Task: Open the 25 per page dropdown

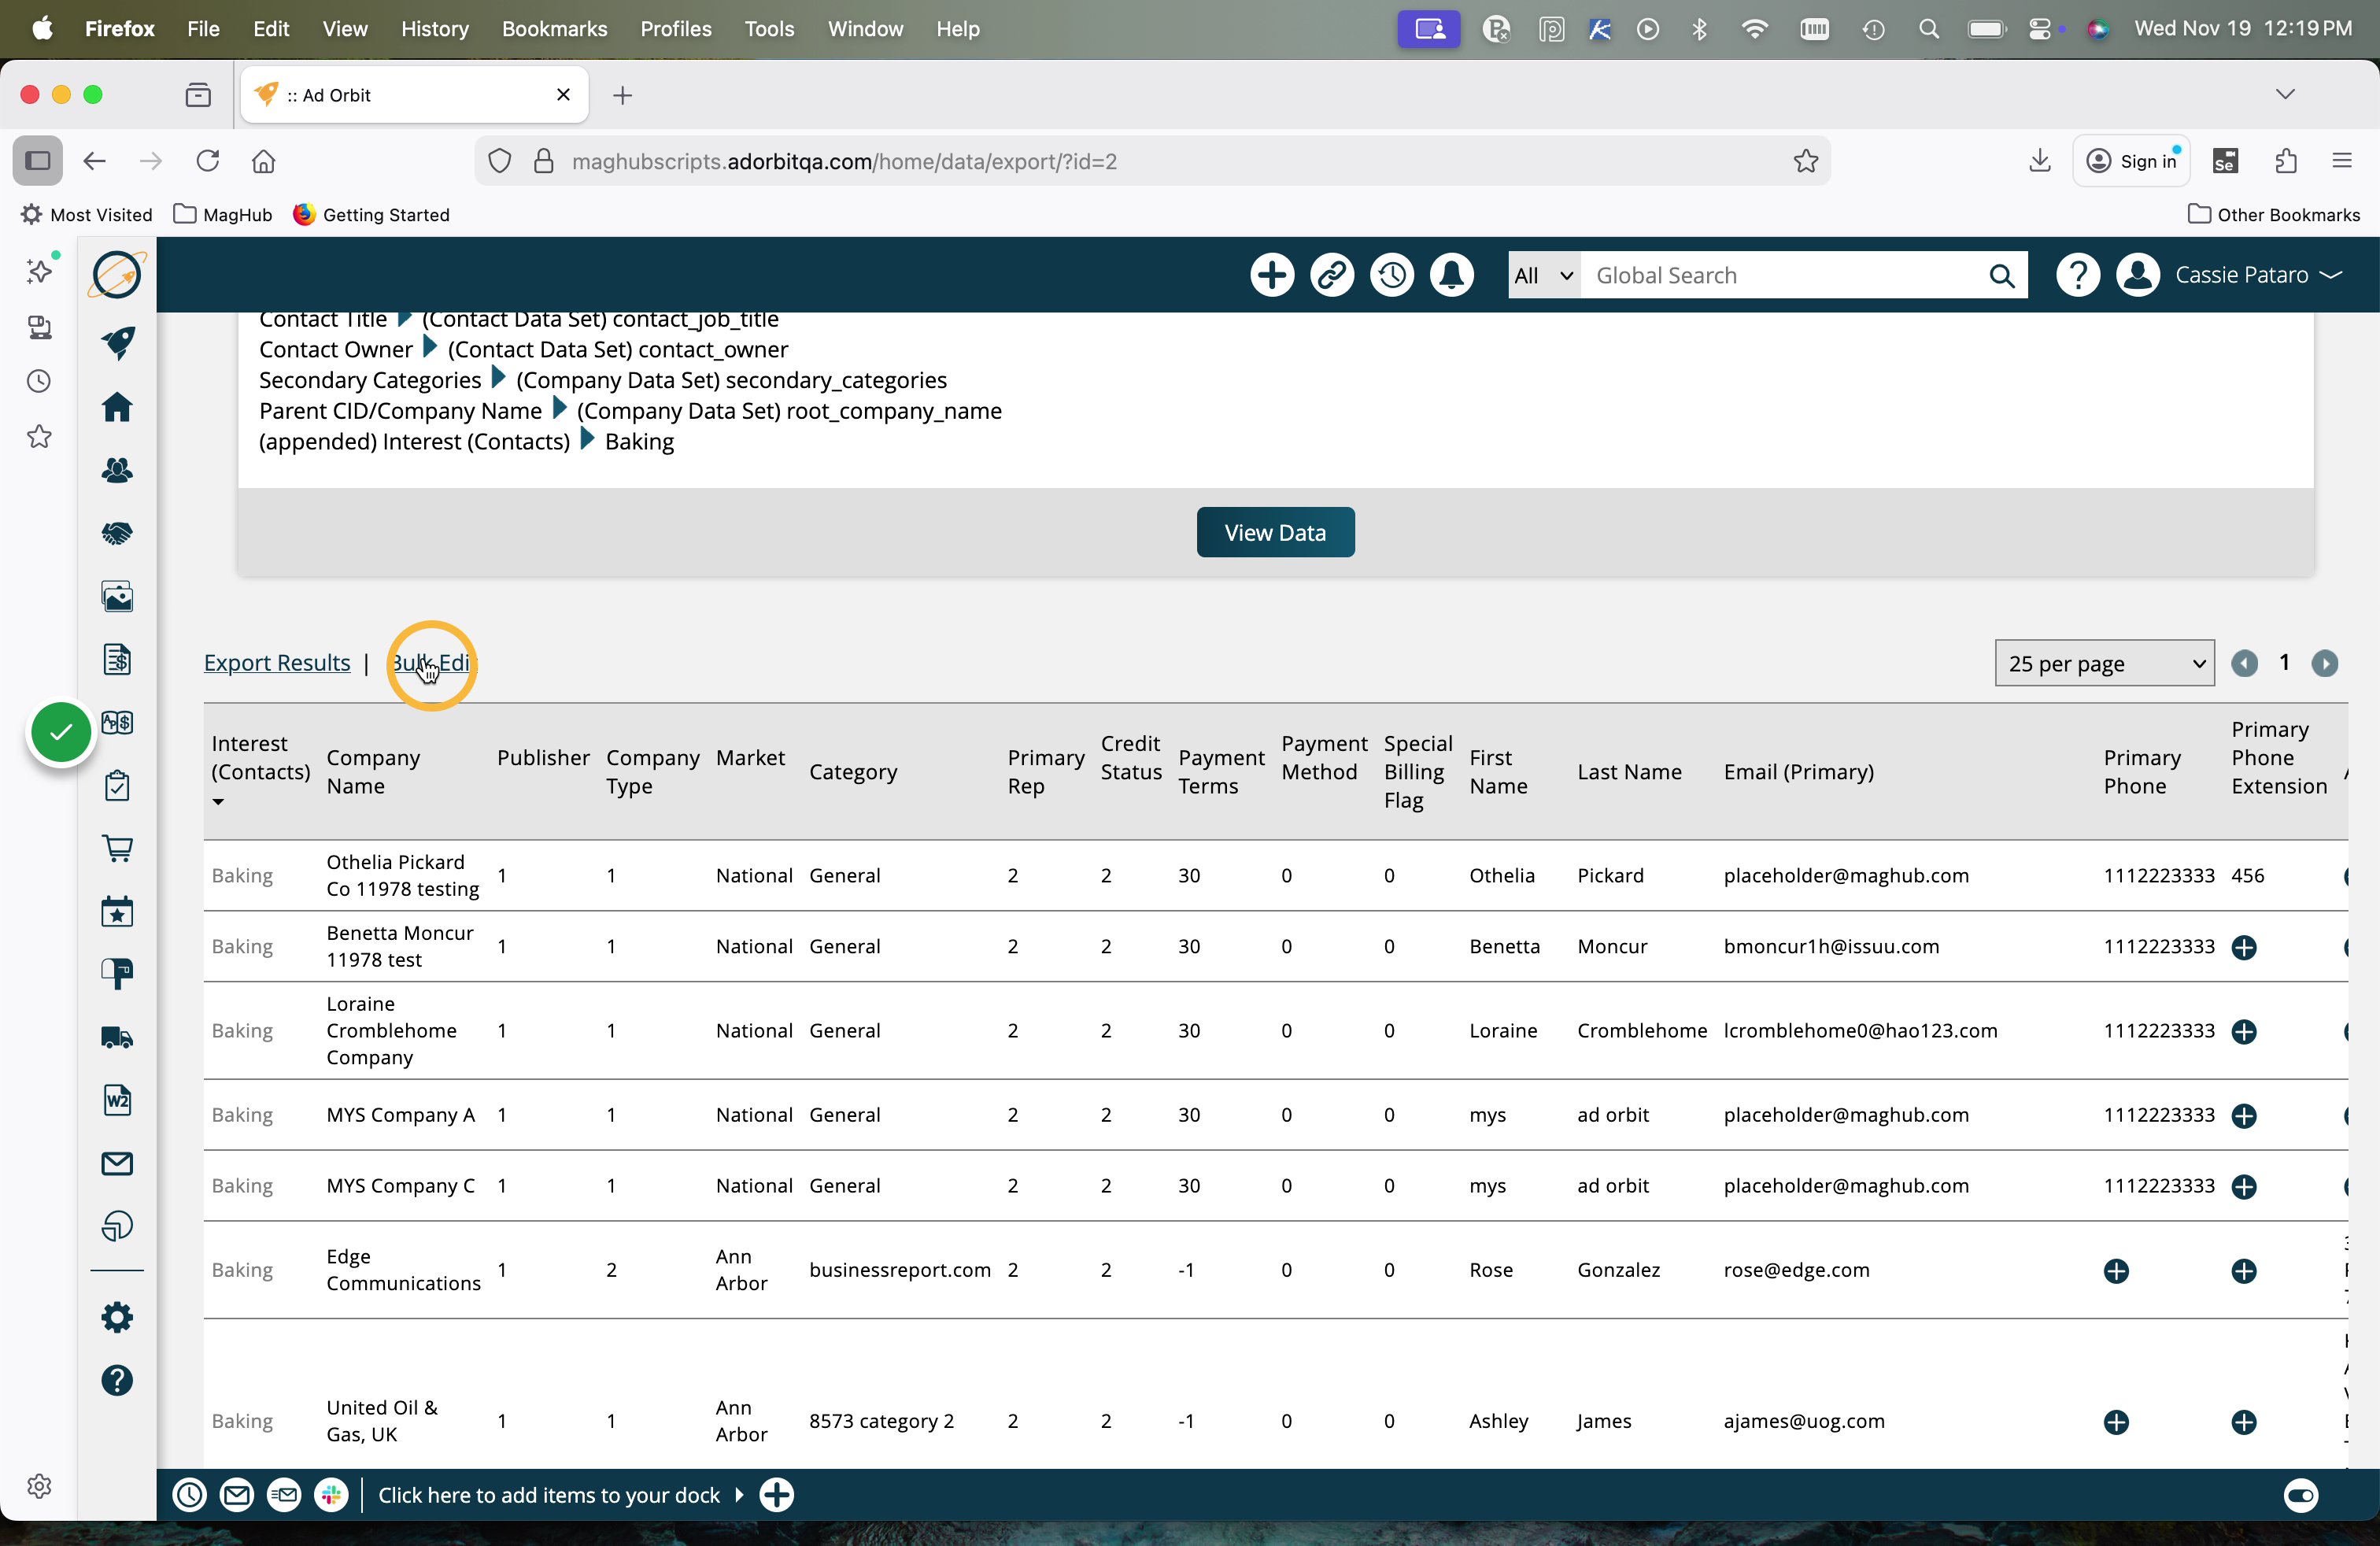Action: [2103, 663]
